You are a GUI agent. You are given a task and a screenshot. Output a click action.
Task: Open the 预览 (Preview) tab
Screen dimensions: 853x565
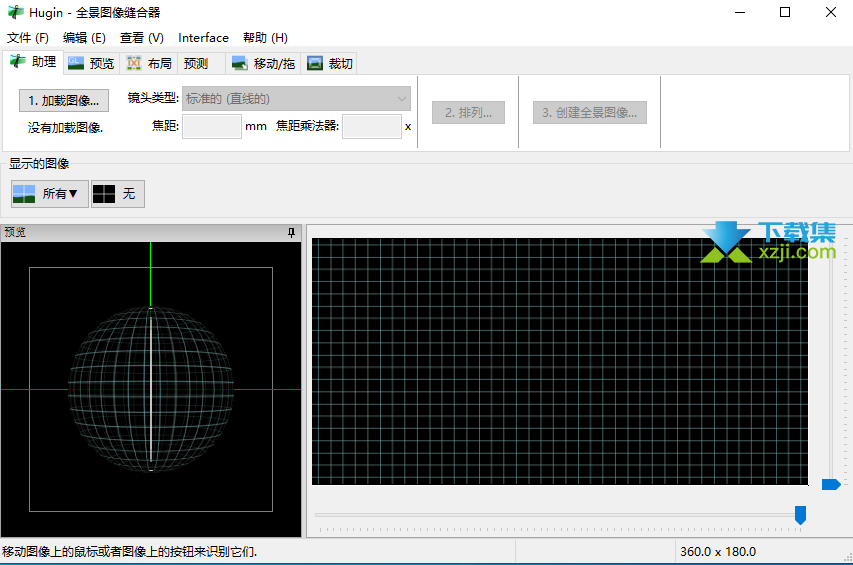coord(91,64)
